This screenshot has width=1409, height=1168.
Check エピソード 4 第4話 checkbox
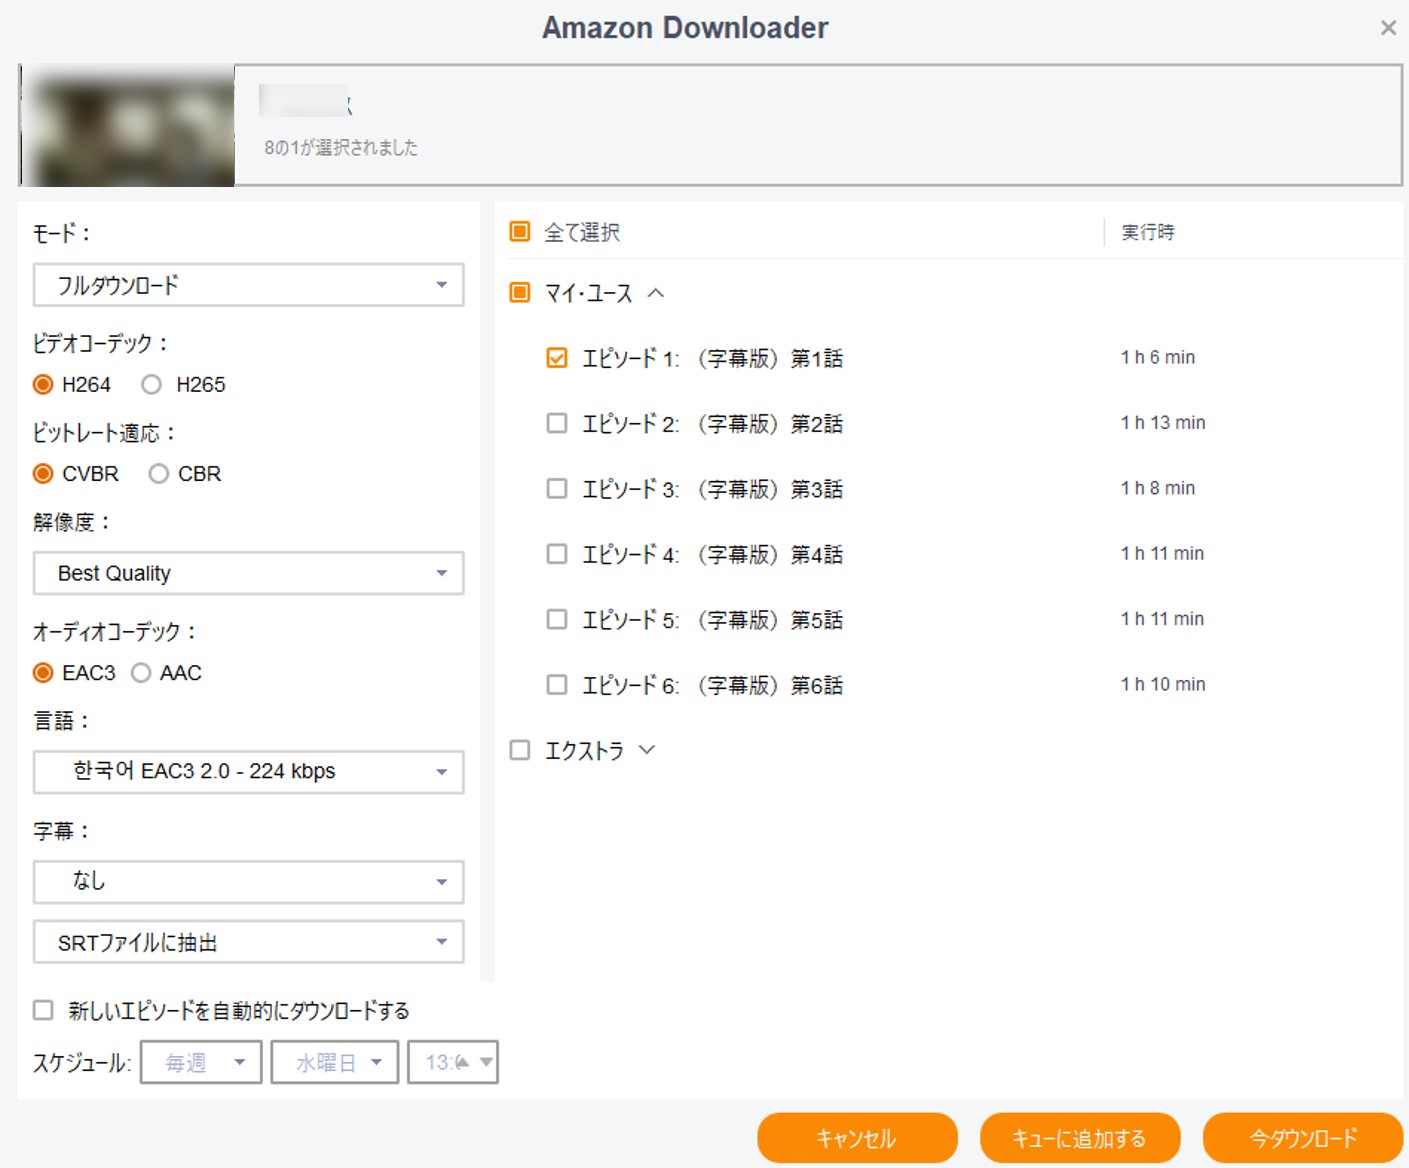(x=557, y=554)
